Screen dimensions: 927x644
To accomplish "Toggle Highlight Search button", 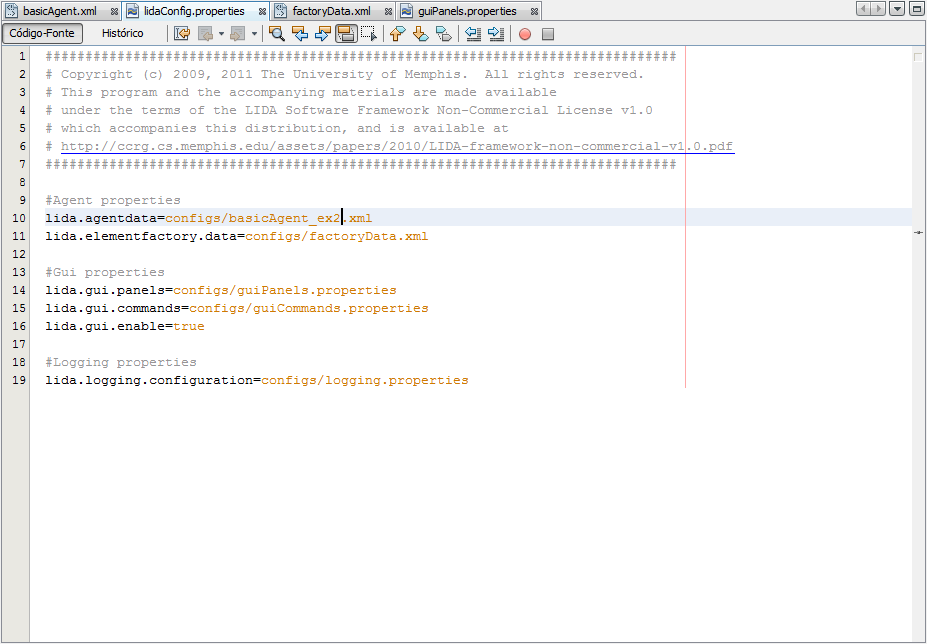I will (x=346, y=33).
